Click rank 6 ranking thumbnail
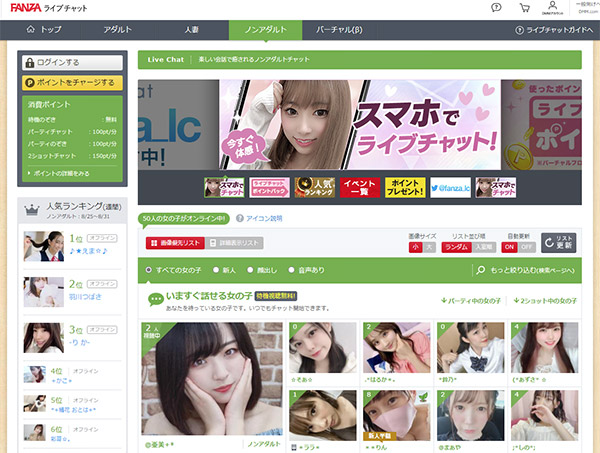The height and width of the screenshot is (453, 600). (35, 432)
